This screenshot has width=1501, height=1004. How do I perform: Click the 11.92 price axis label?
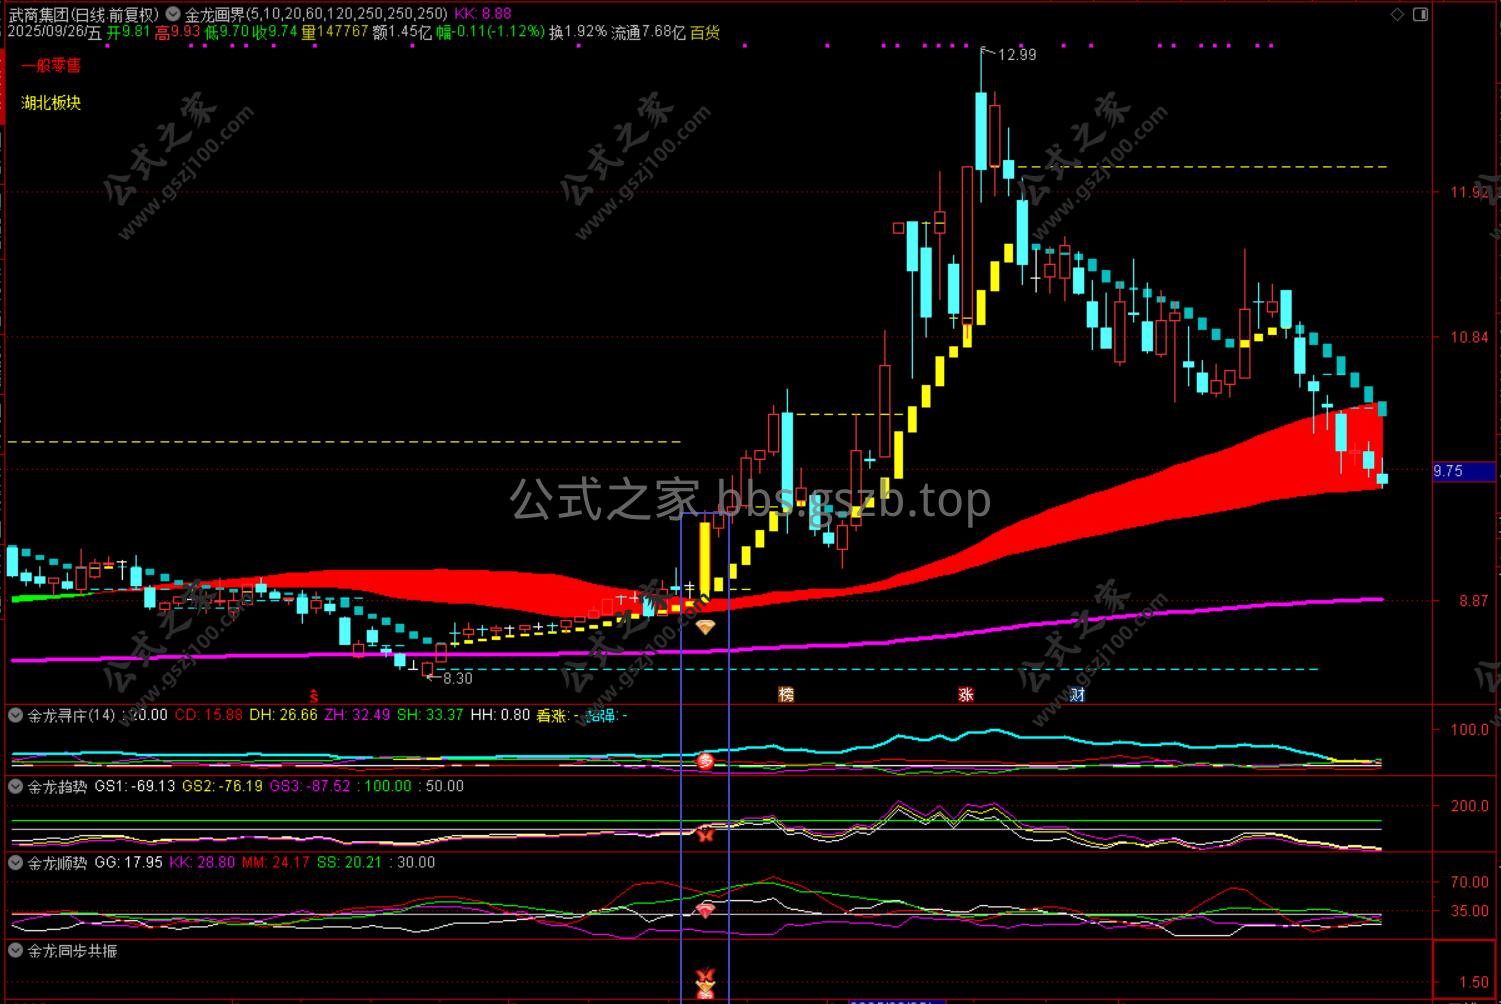[1470, 192]
